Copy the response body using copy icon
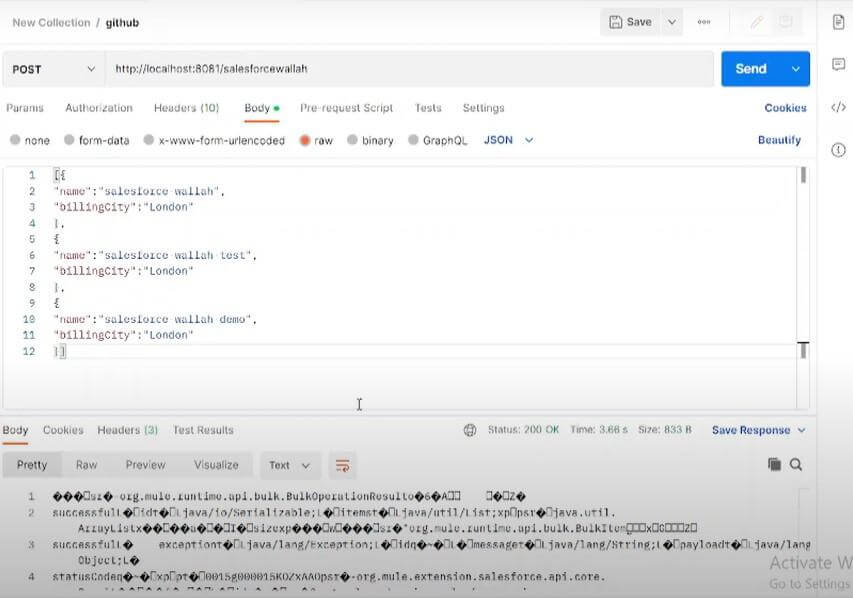The width and height of the screenshot is (853, 598). tap(774, 464)
